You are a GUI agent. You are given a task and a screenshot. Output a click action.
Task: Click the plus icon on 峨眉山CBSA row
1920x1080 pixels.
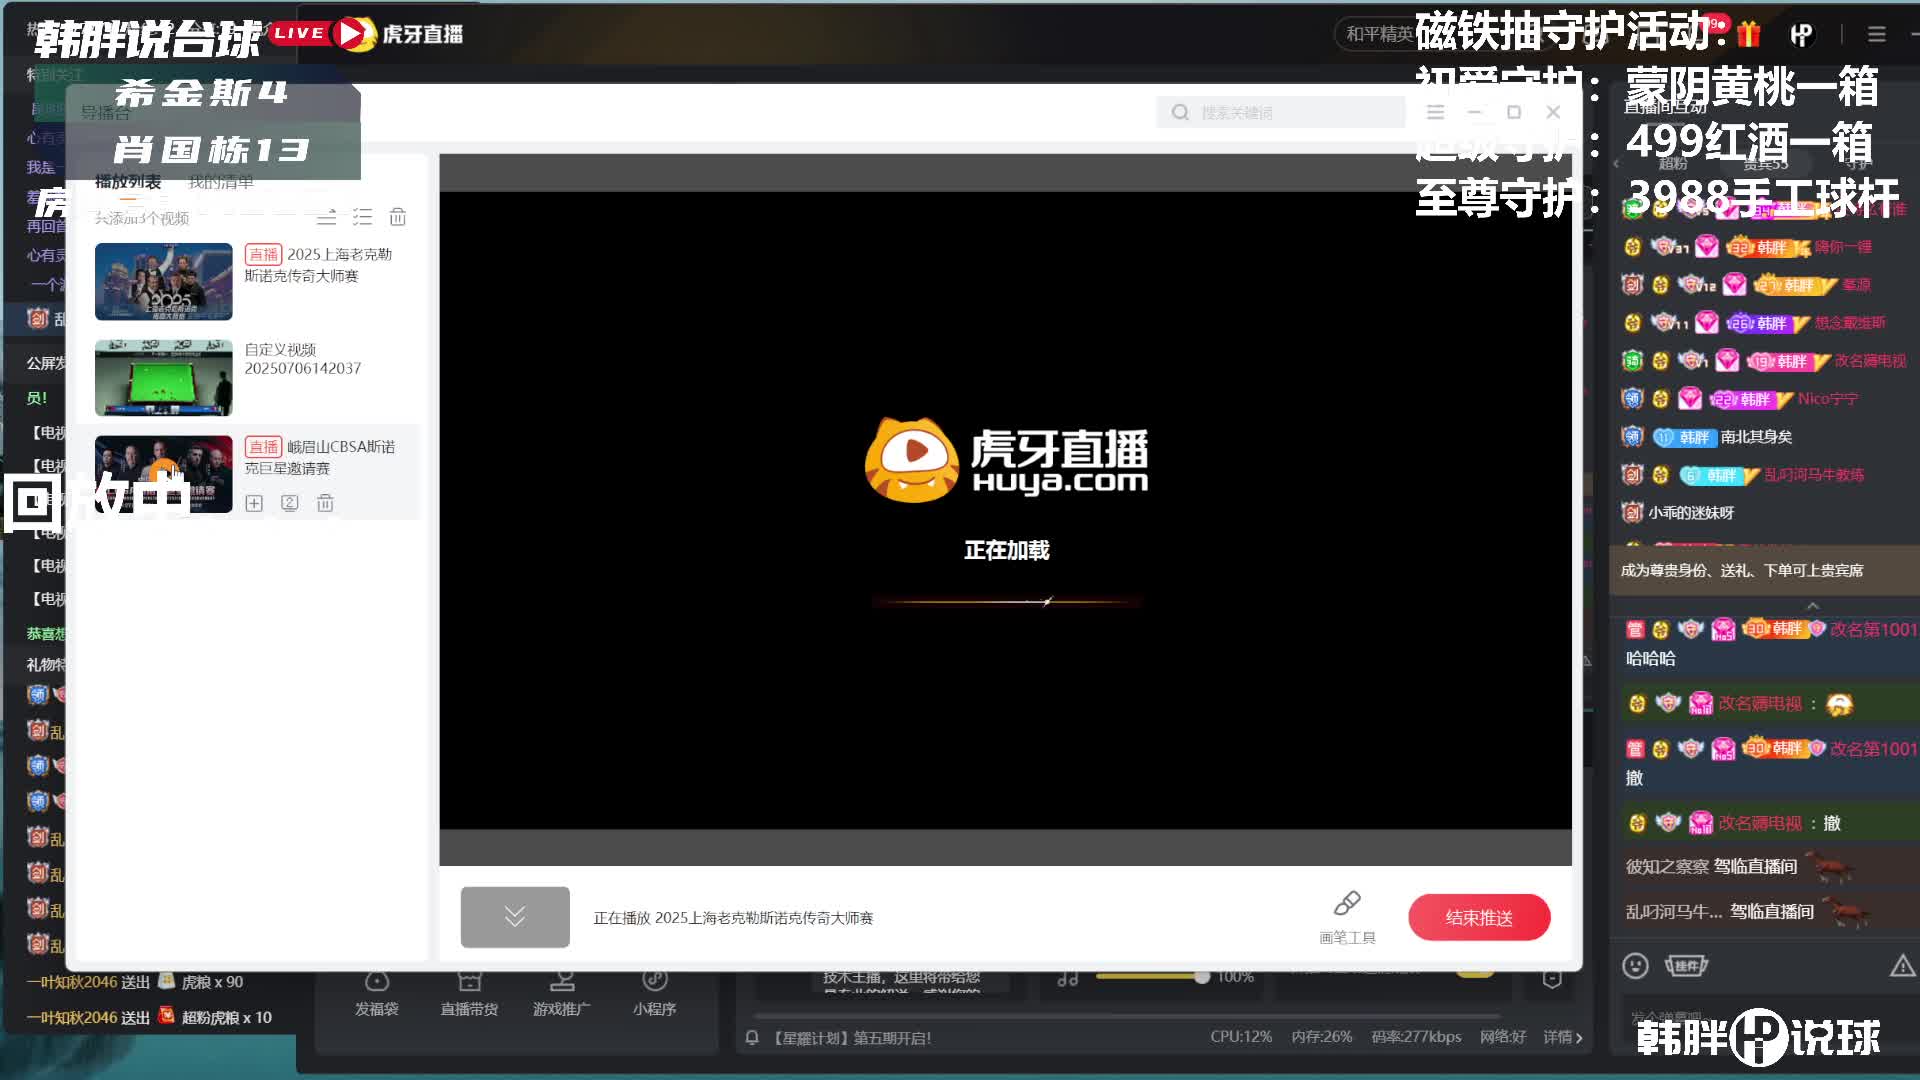[254, 503]
